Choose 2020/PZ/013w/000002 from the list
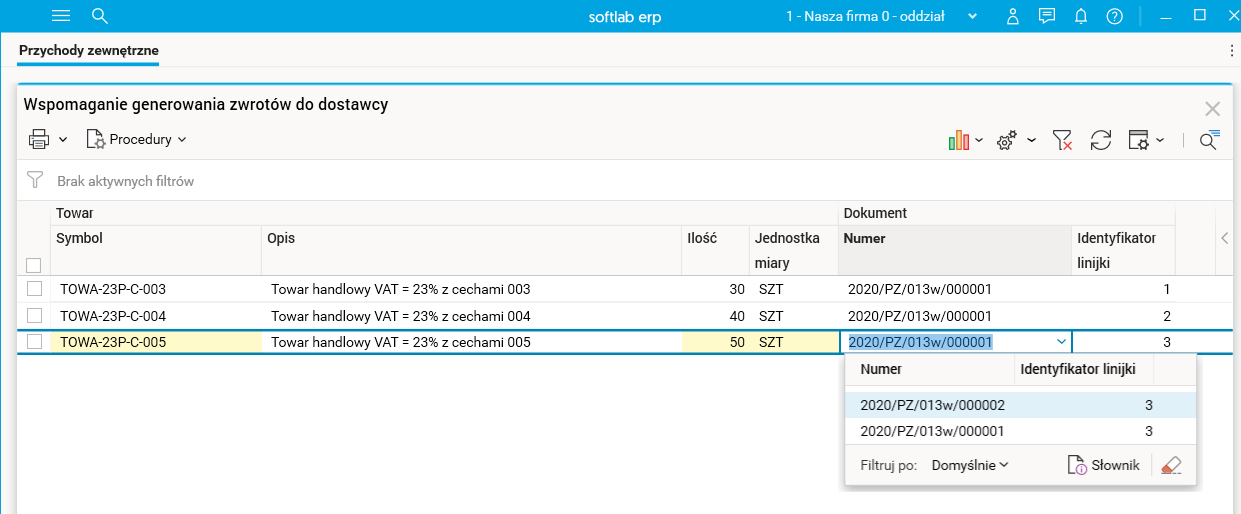1241x514 pixels. (x=932, y=405)
